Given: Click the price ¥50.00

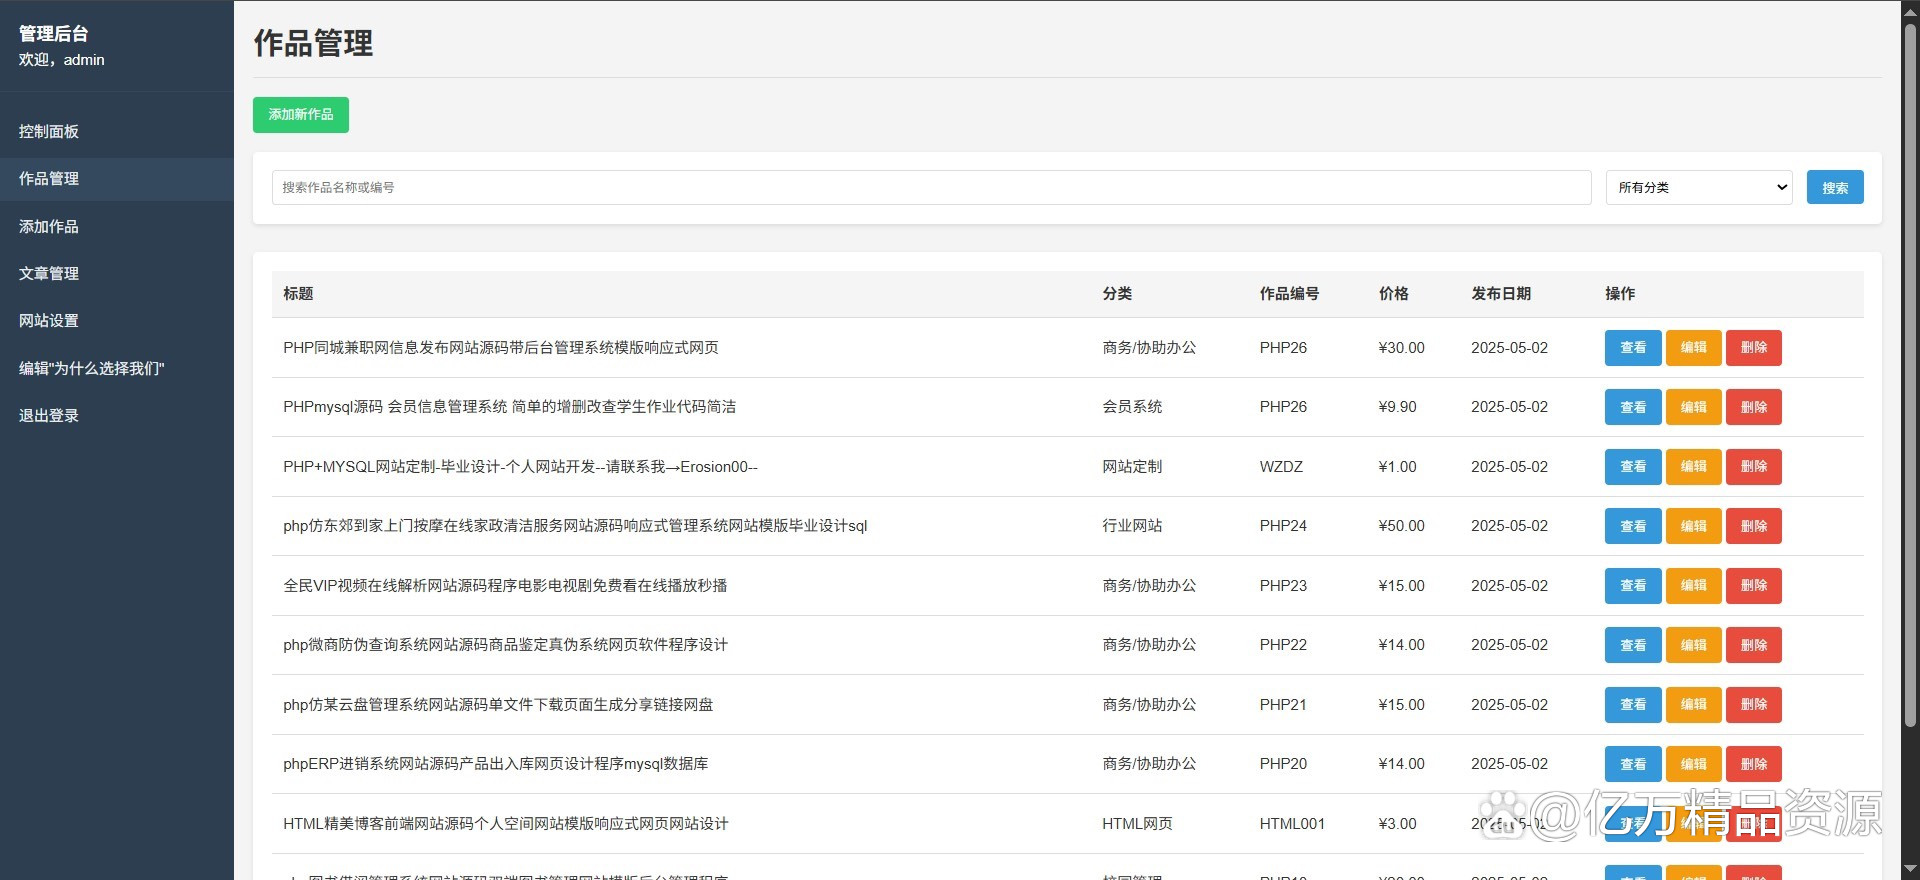Looking at the screenshot, I should pyautogui.click(x=1401, y=526).
